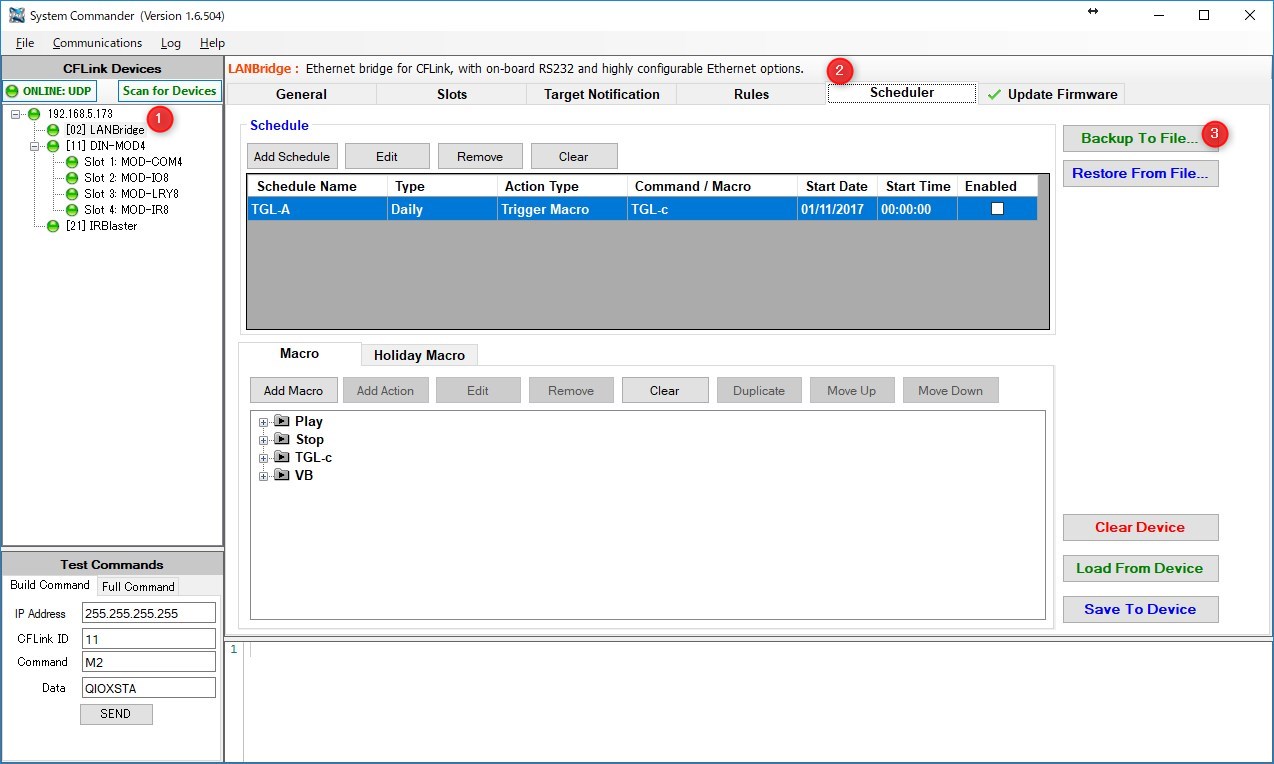This screenshot has width=1274, height=764.
Task: Expand the Stop macro node
Action: pyautogui.click(x=264, y=440)
